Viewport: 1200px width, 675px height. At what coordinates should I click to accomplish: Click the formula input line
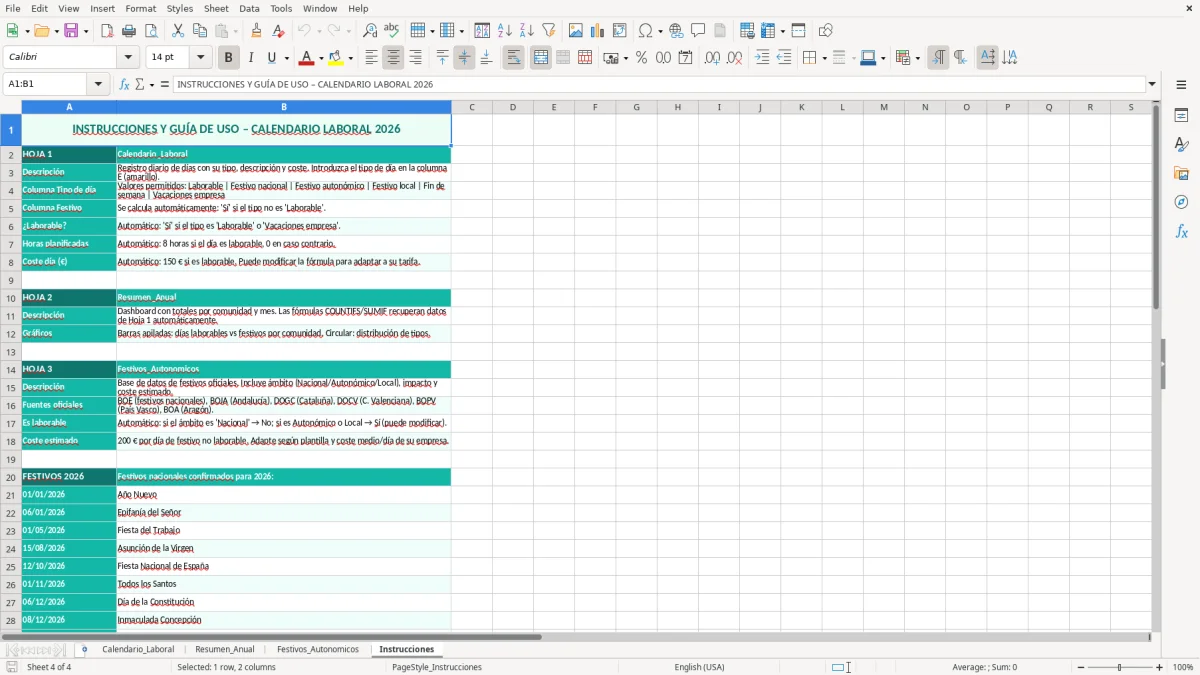pyautogui.click(x=658, y=84)
